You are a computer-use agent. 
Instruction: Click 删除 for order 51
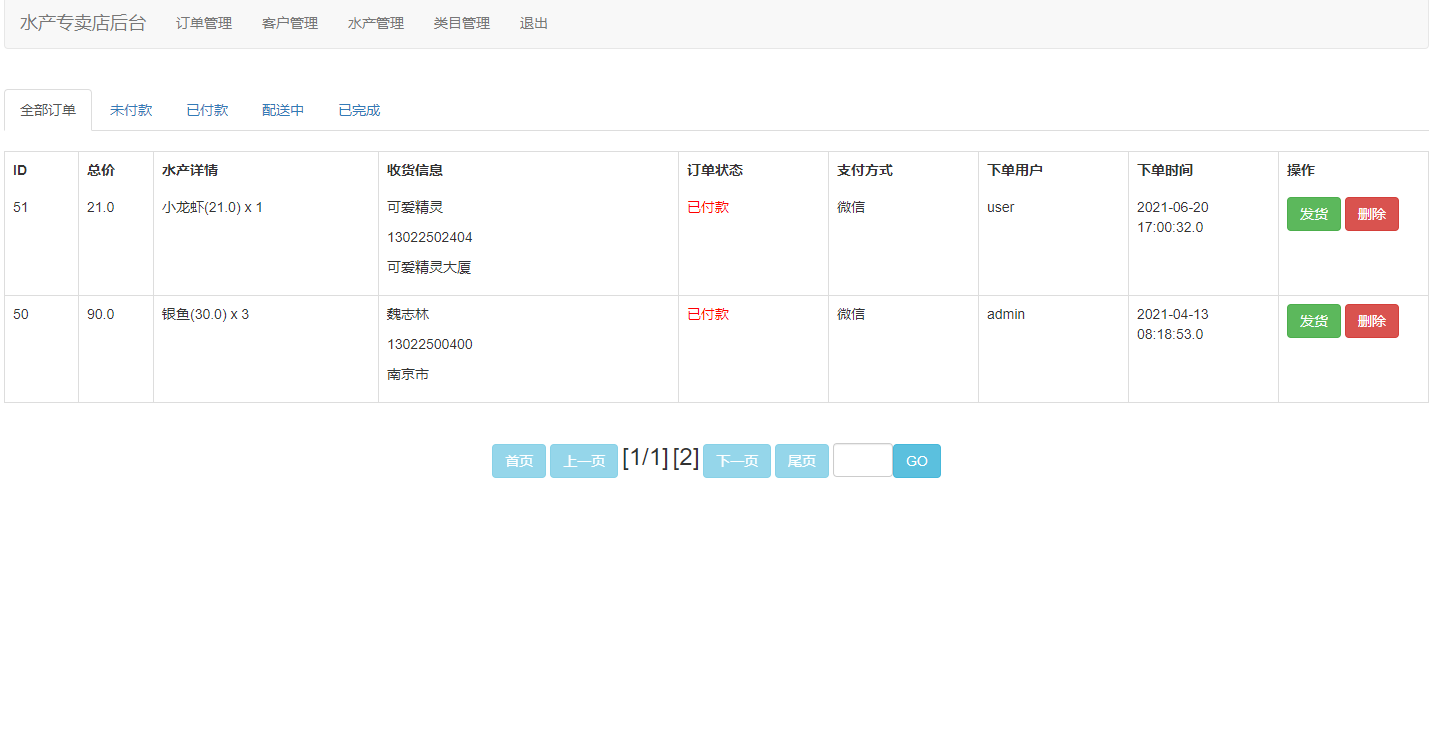pyautogui.click(x=1371, y=213)
